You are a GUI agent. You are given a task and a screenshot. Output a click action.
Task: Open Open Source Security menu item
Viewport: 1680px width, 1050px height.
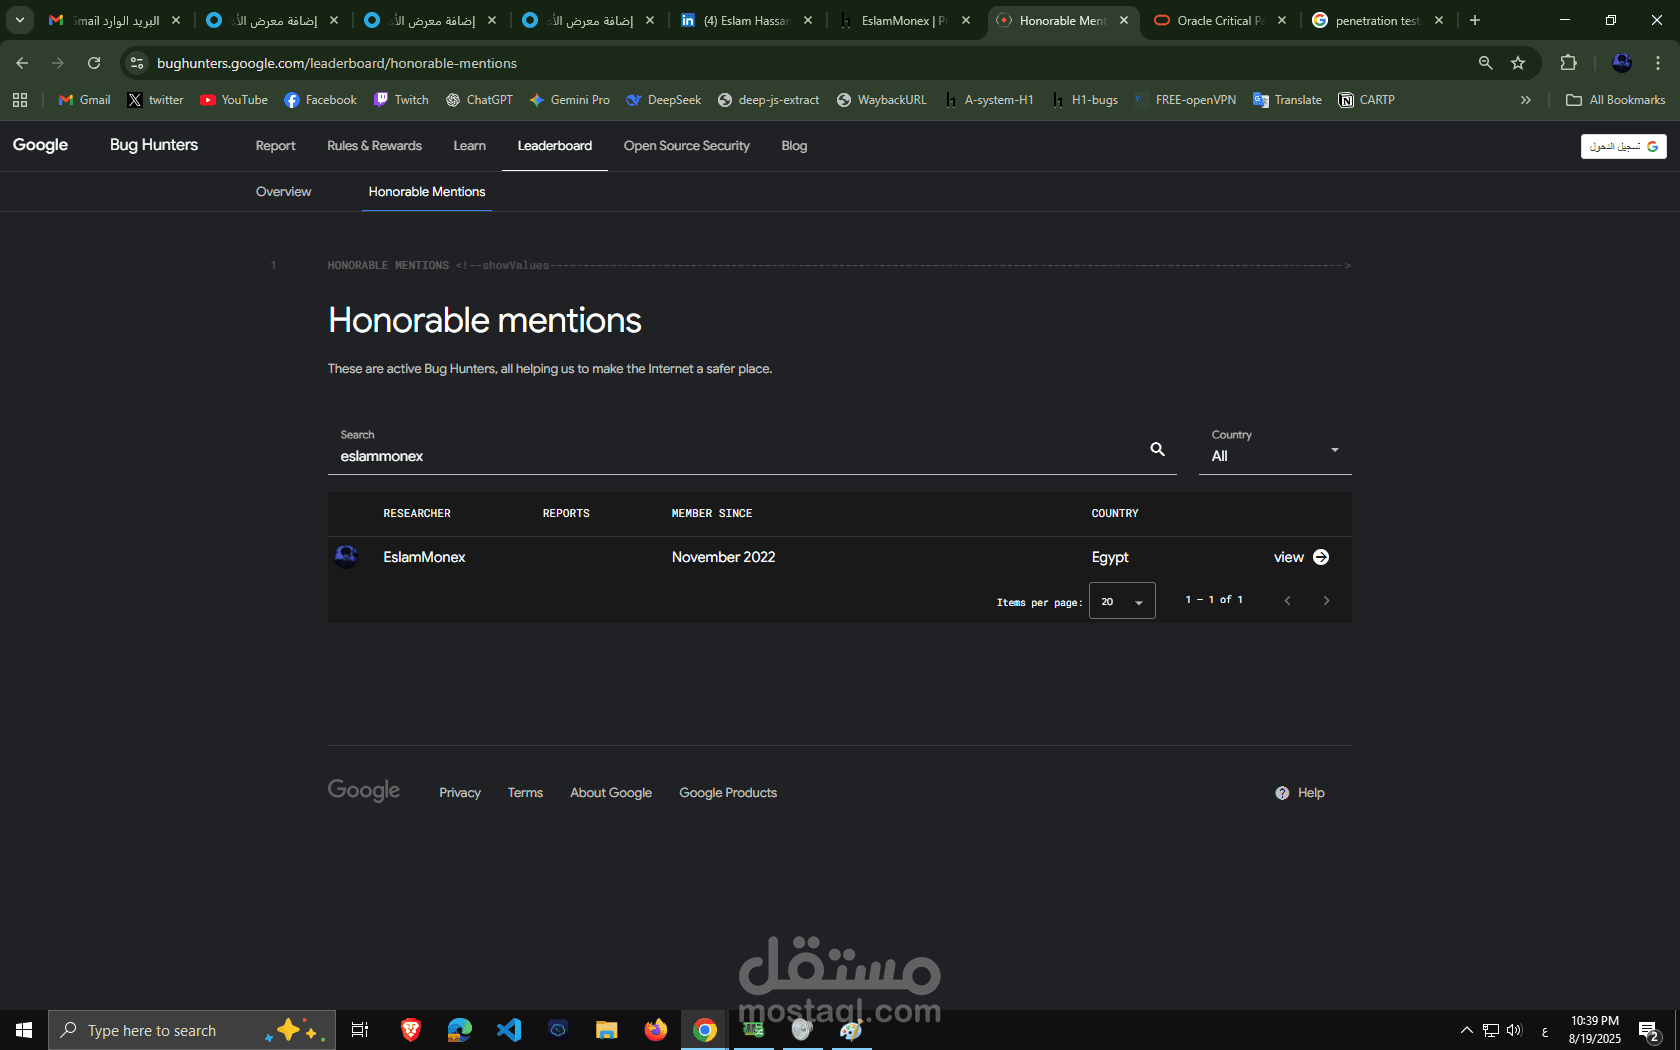tap(686, 146)
